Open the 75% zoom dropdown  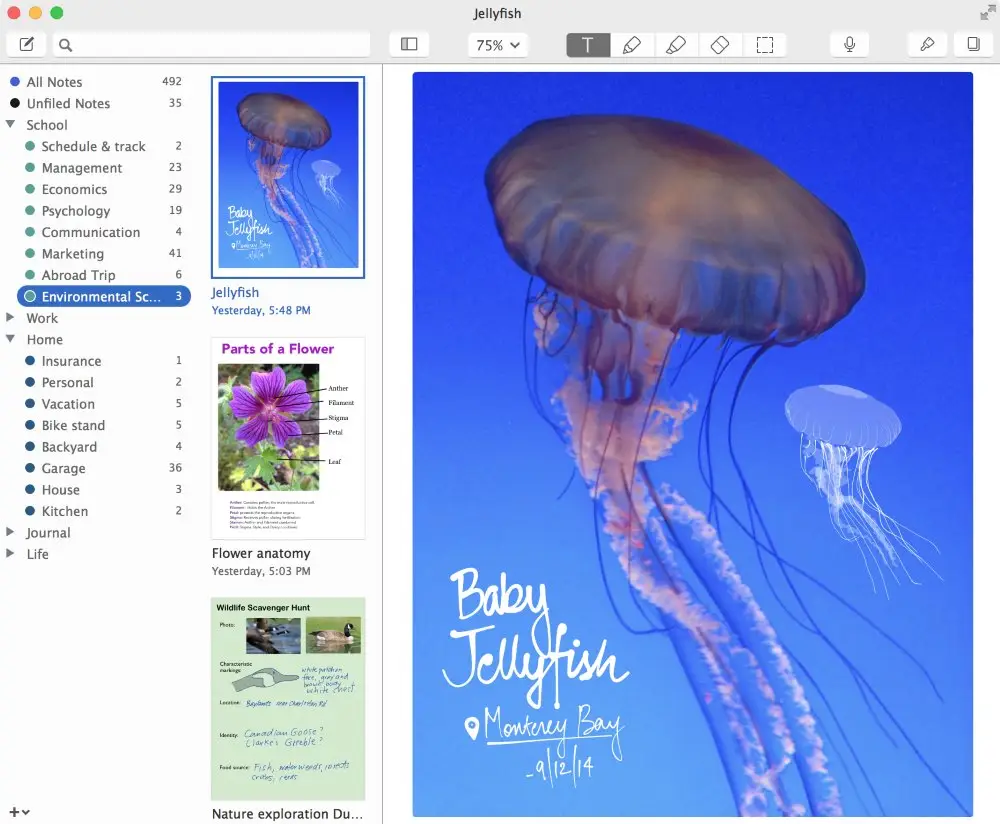click(497, 45)
